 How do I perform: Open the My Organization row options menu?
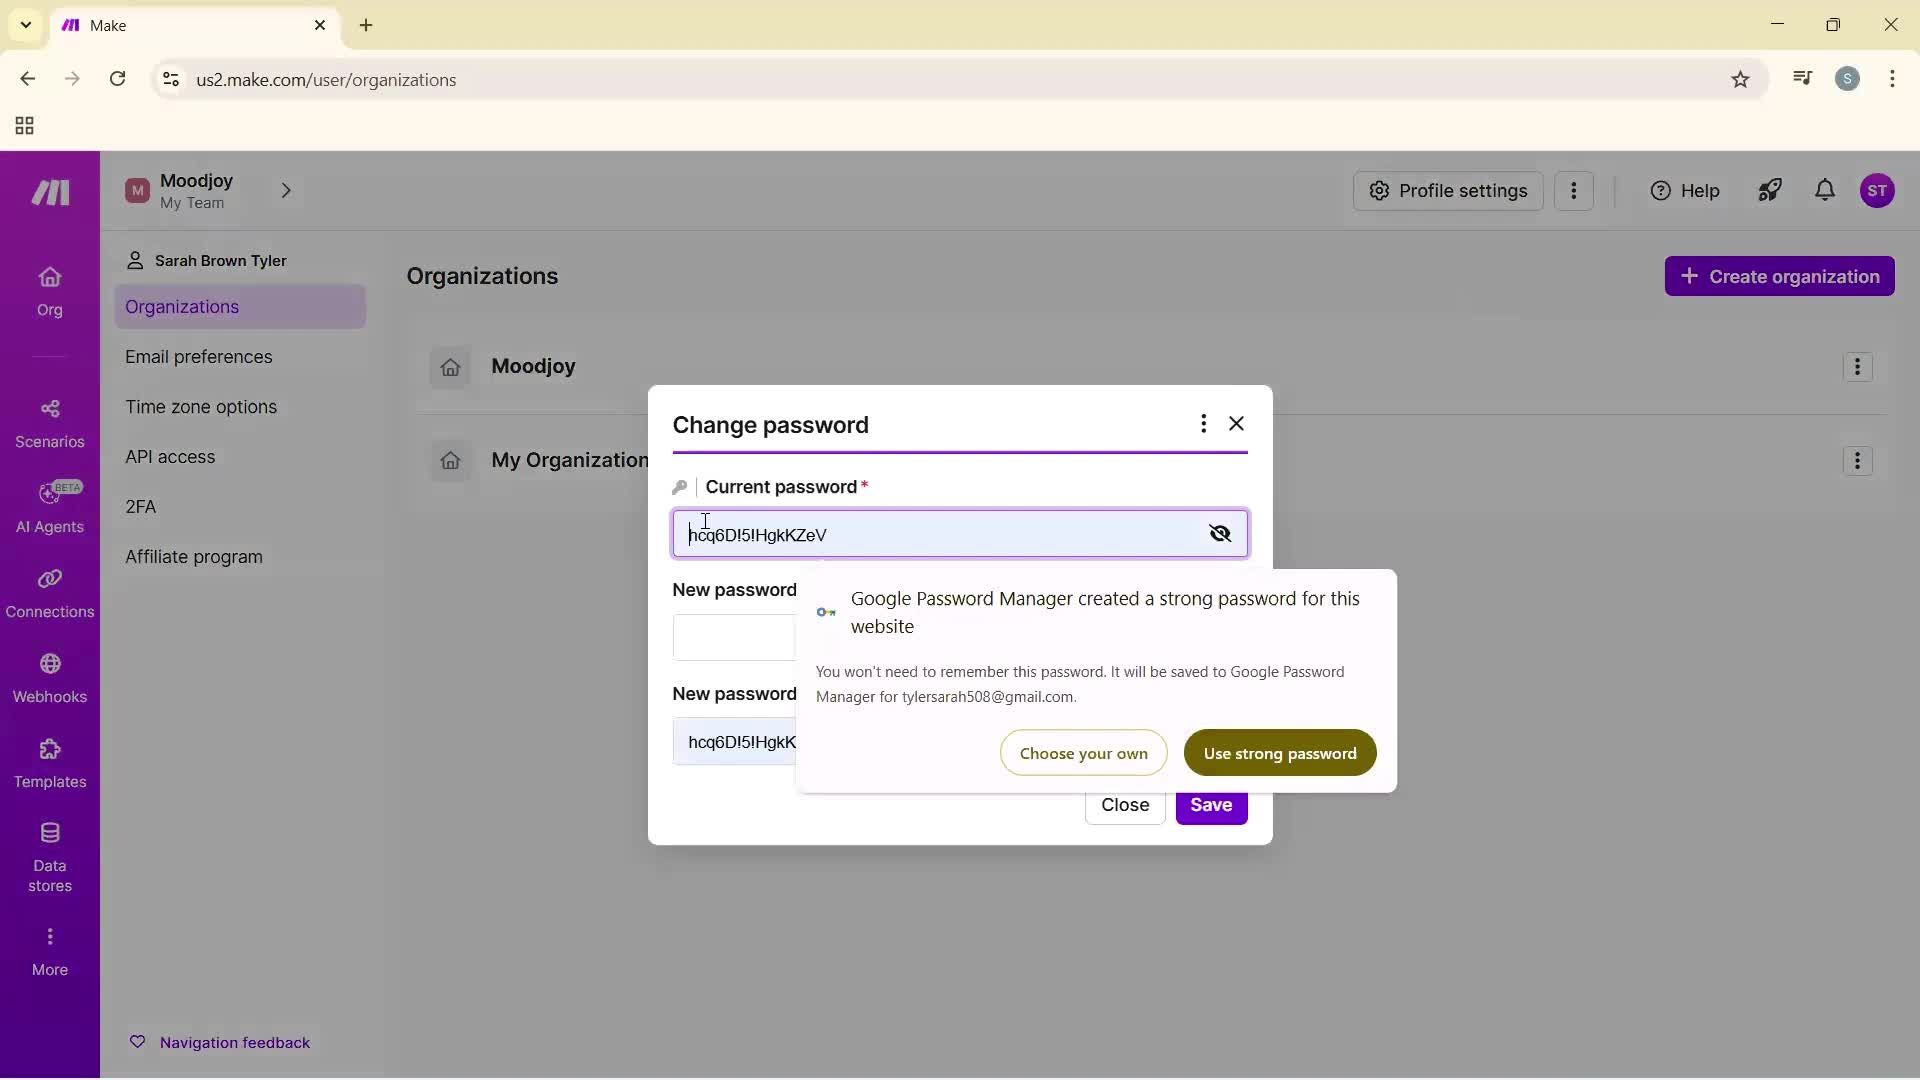[1858, 461]
